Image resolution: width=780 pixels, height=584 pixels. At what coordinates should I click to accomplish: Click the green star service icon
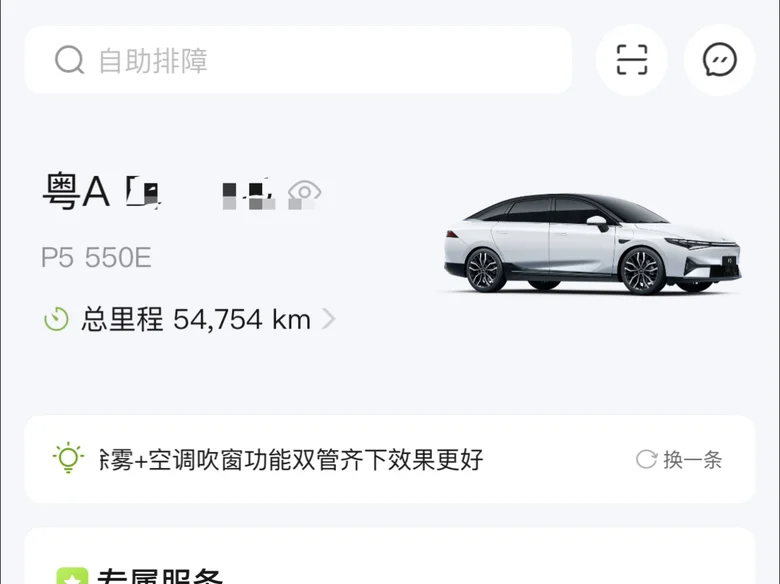(73, 576)
